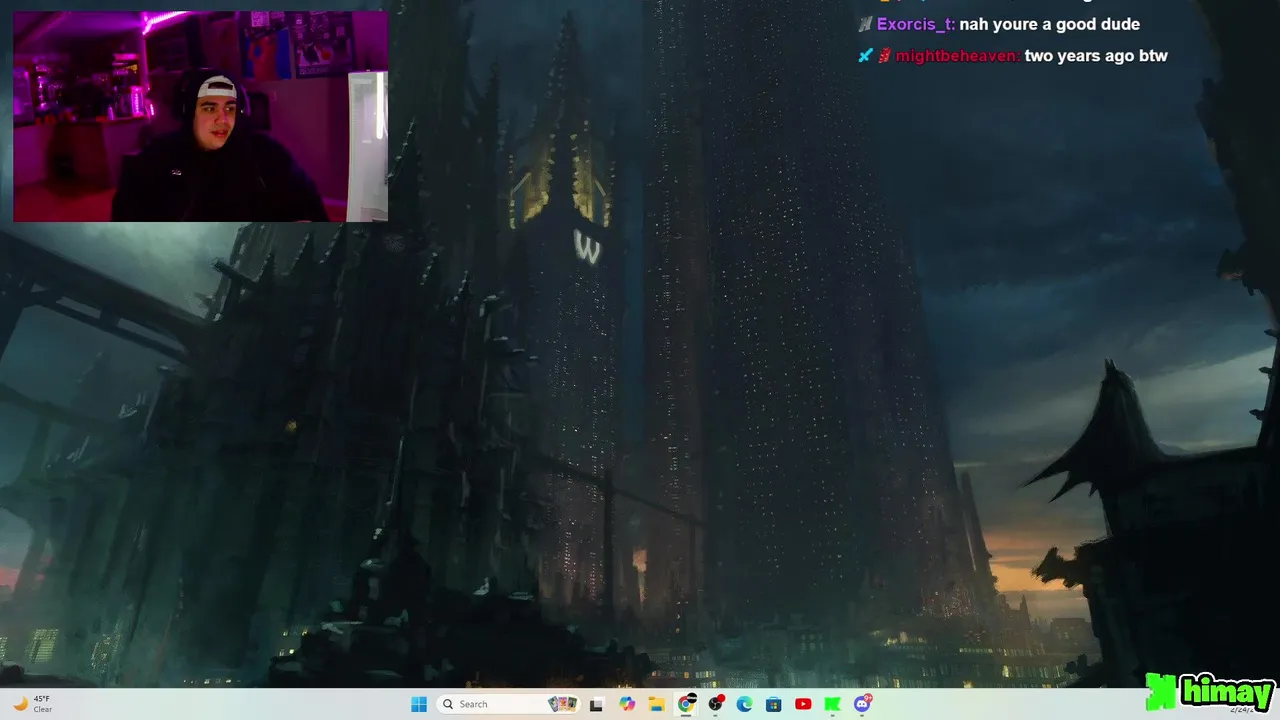
Task: Click the chat message "nah youre a good dude"
Action: [1049, 24]
